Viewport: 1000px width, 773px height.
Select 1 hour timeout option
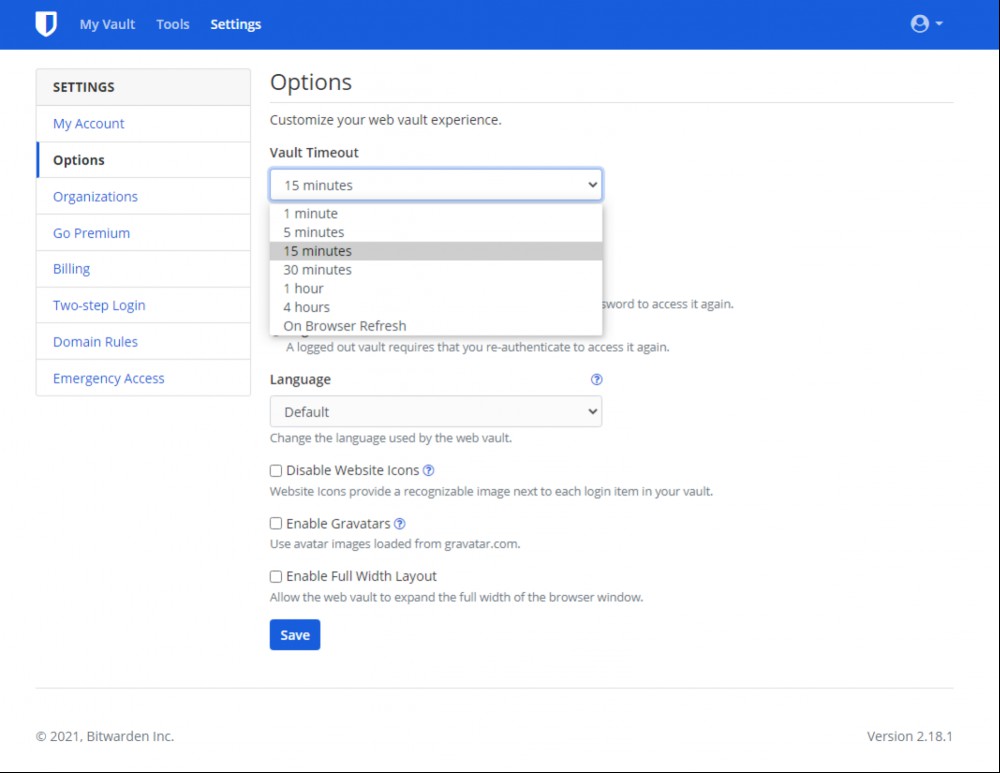click(436, 288)
